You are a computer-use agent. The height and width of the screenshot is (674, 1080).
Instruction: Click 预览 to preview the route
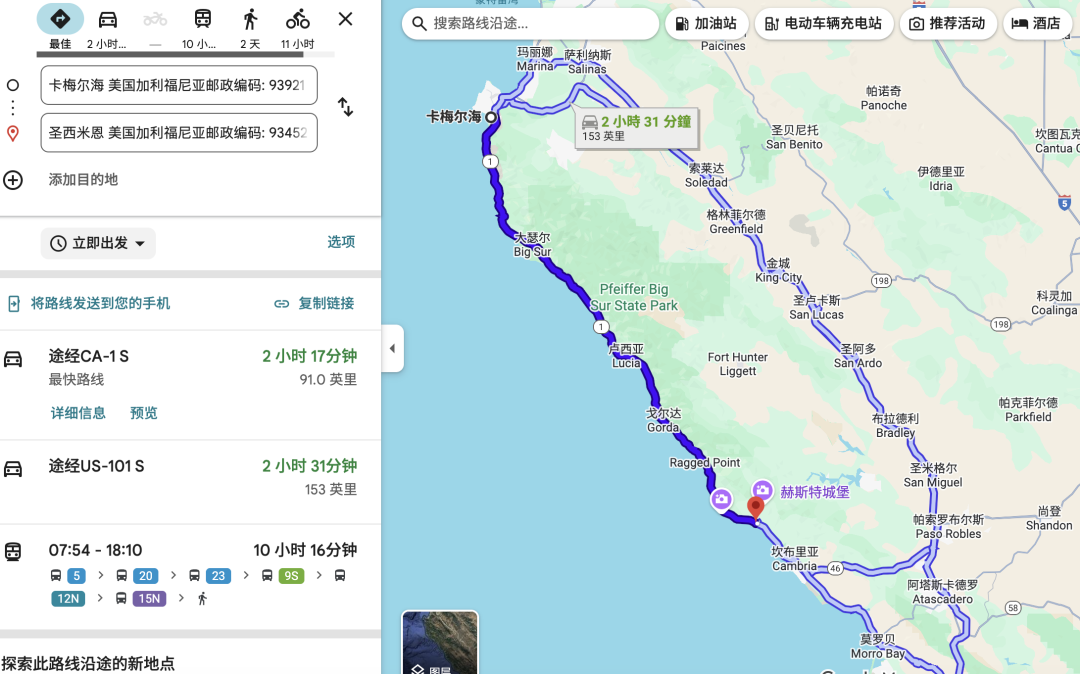(144, 413)
